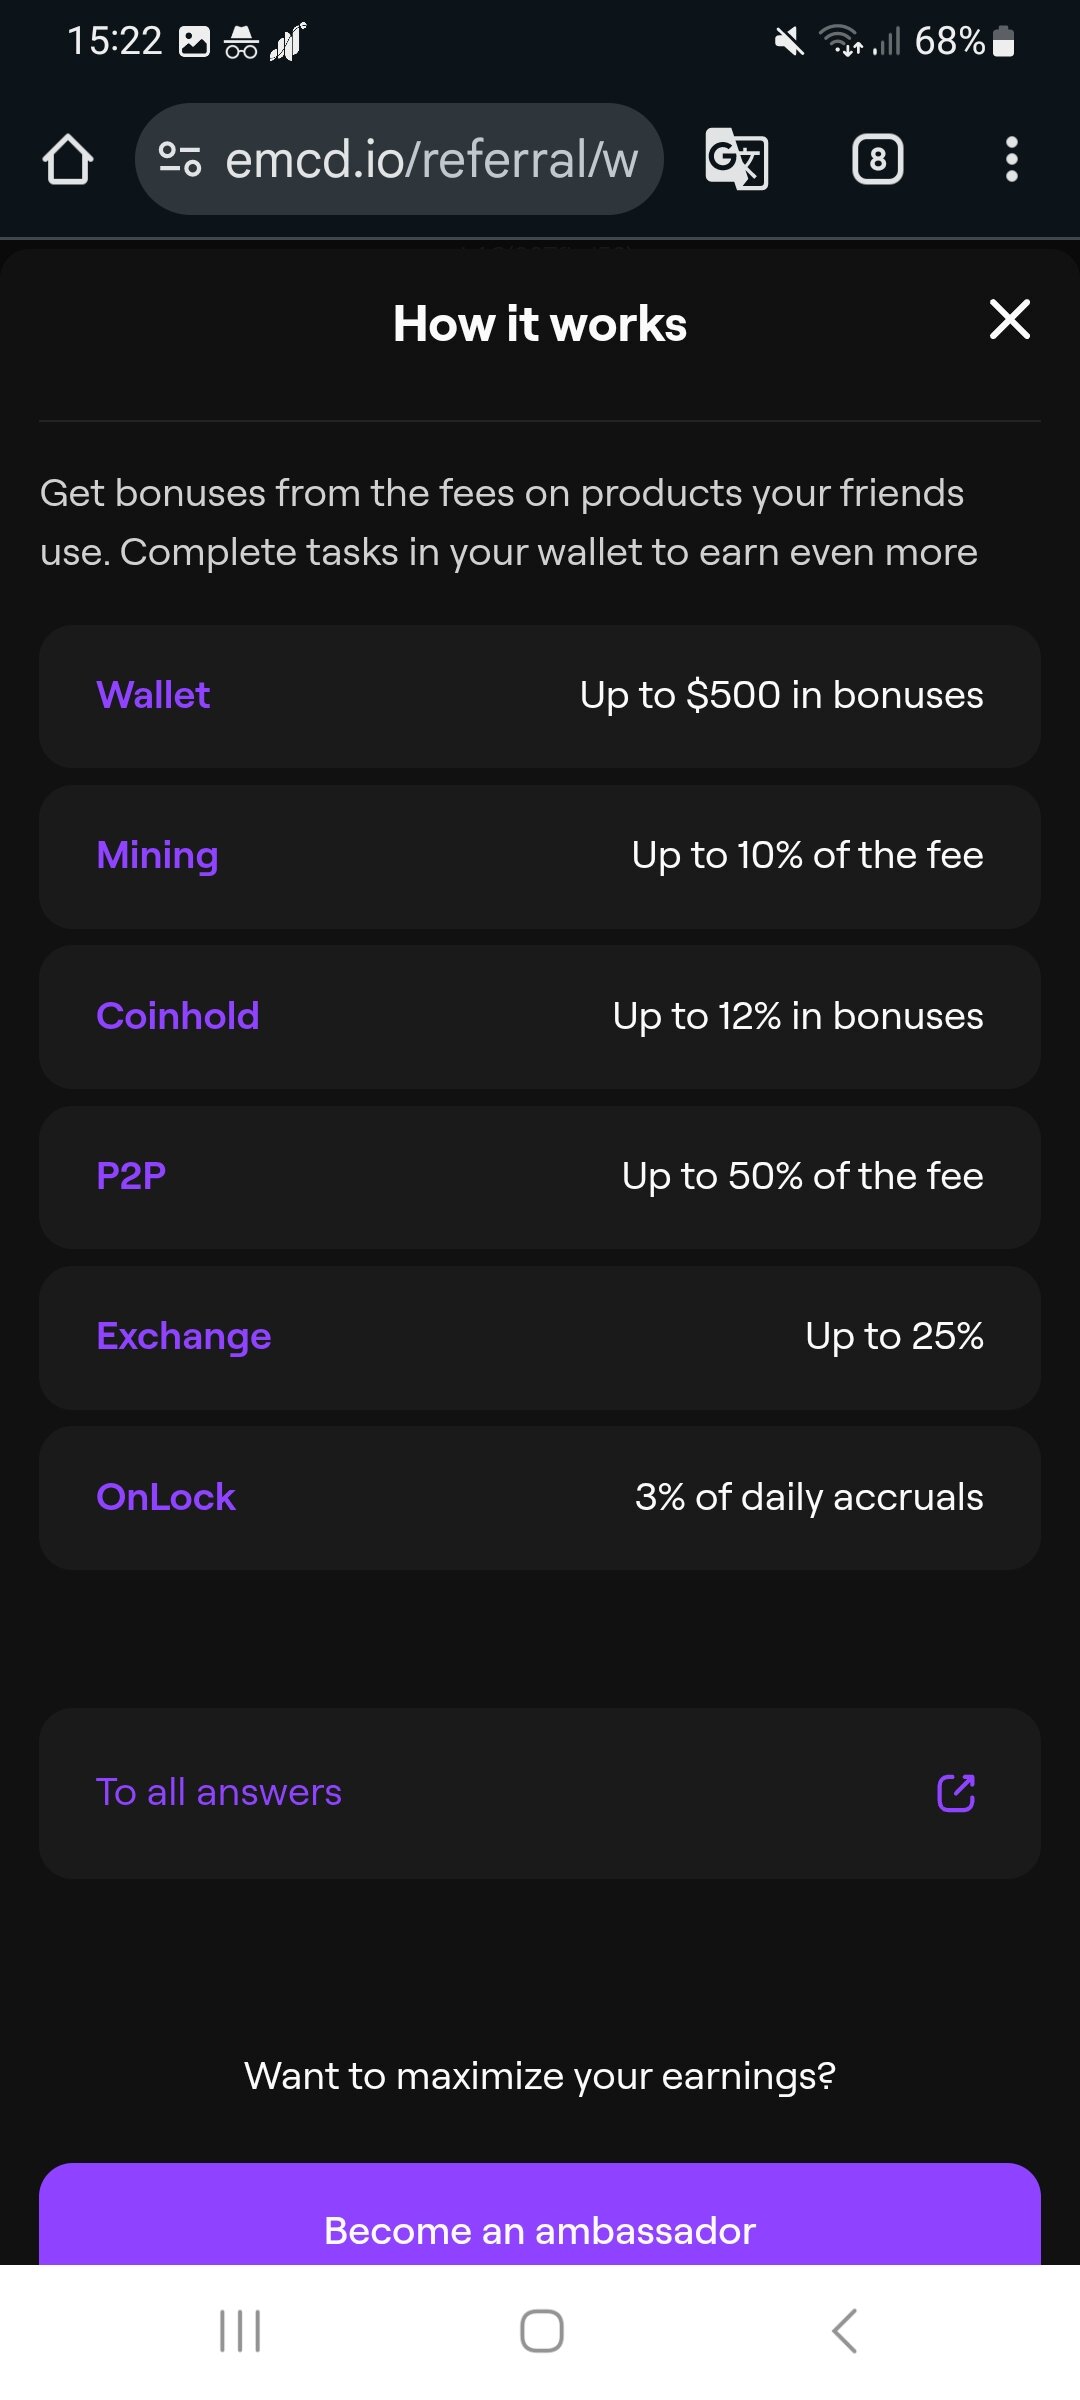1080x2400 pixels.
Task: Tap the external link icon beside To all answers
Action: click(x=956, y=1793)
